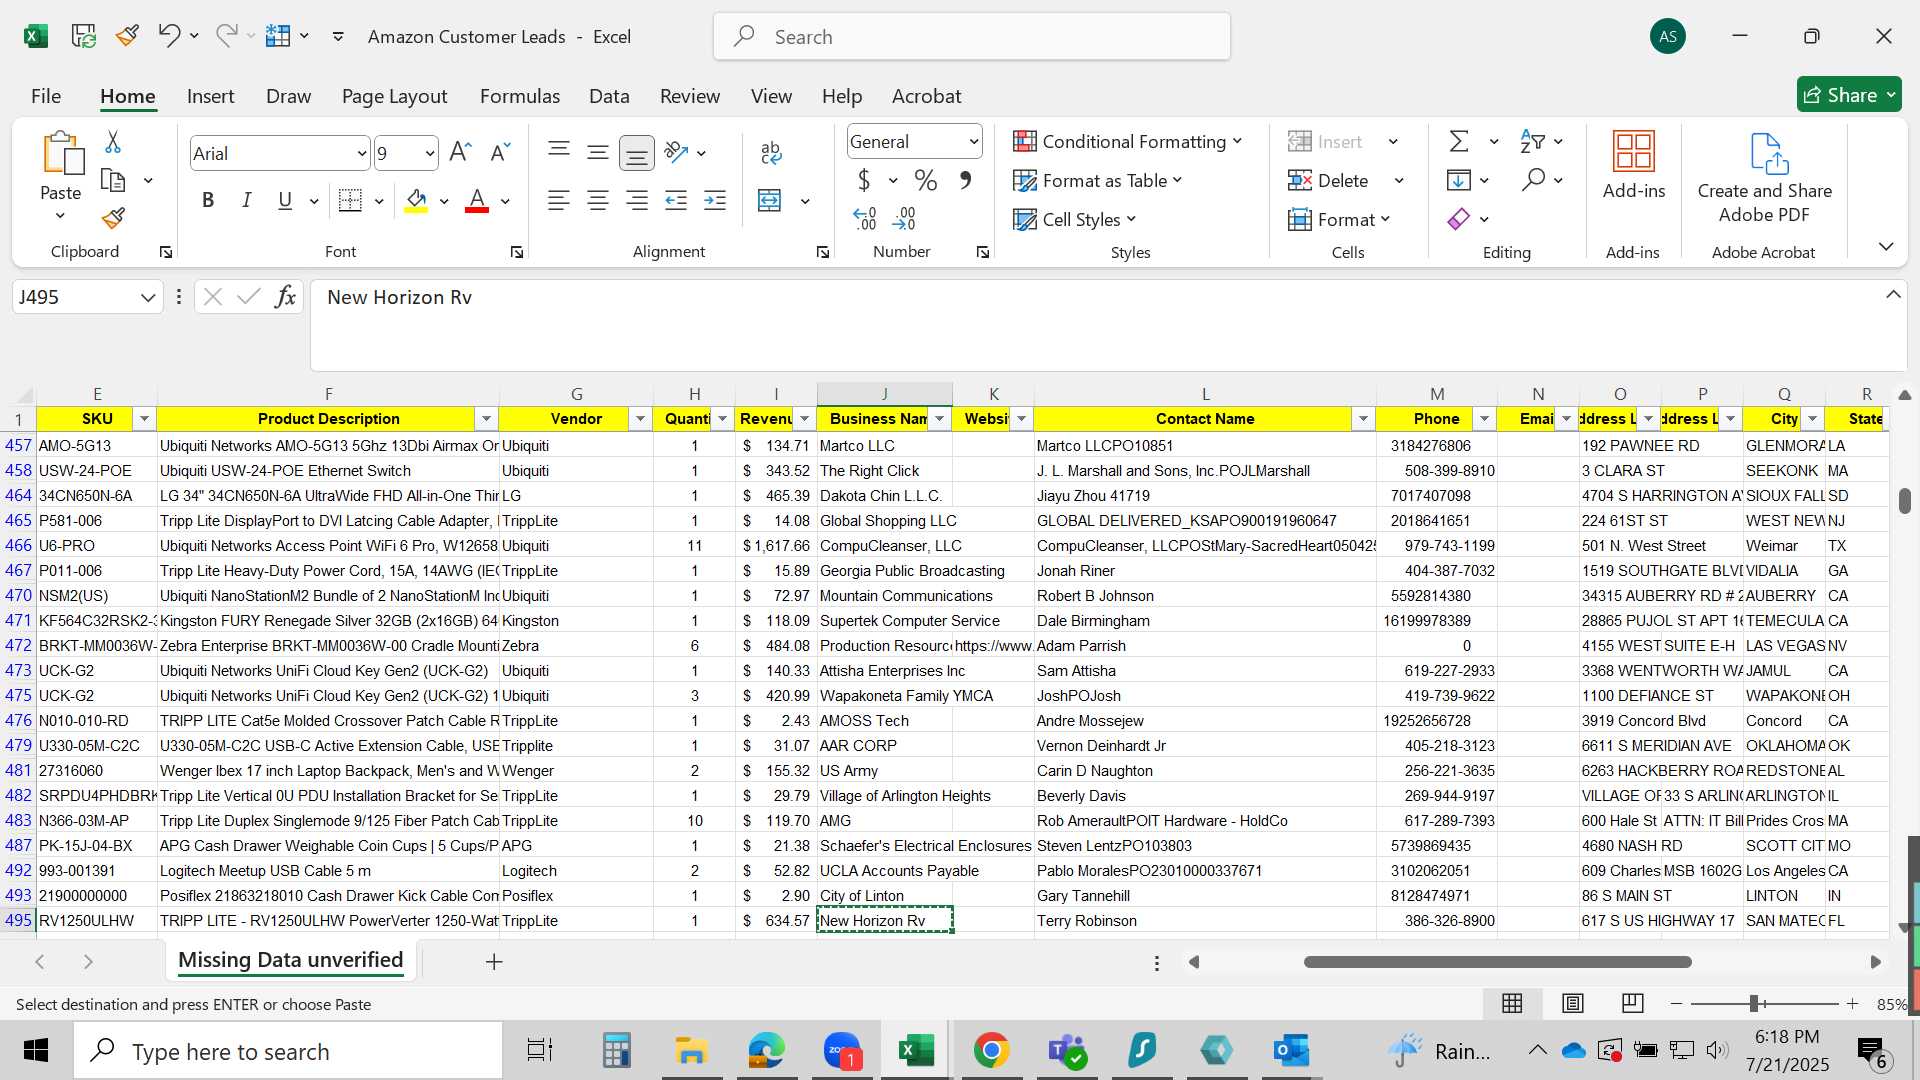
Task: Increase indent of cell contents
Action: click(x=715, y=200)
